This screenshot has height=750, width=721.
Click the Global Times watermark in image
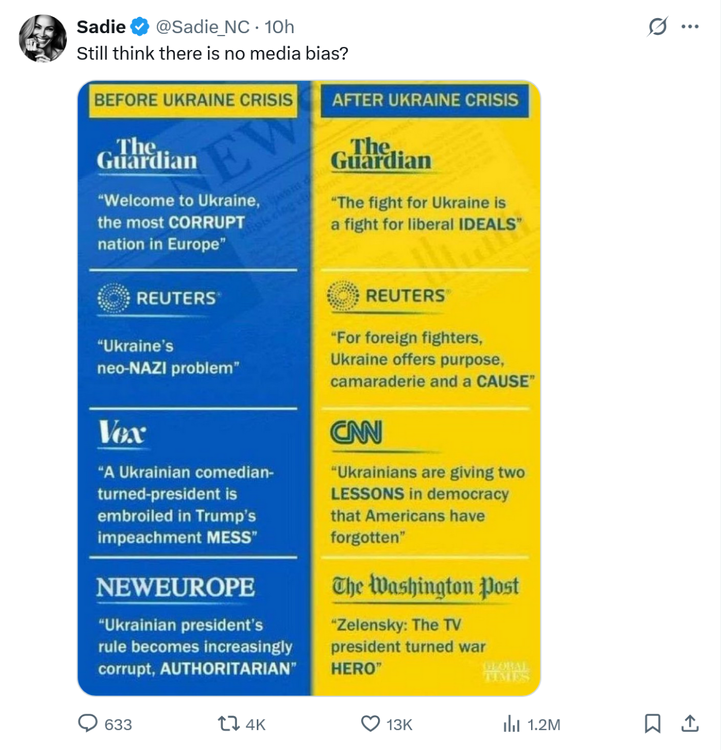[x=504, y=671]
